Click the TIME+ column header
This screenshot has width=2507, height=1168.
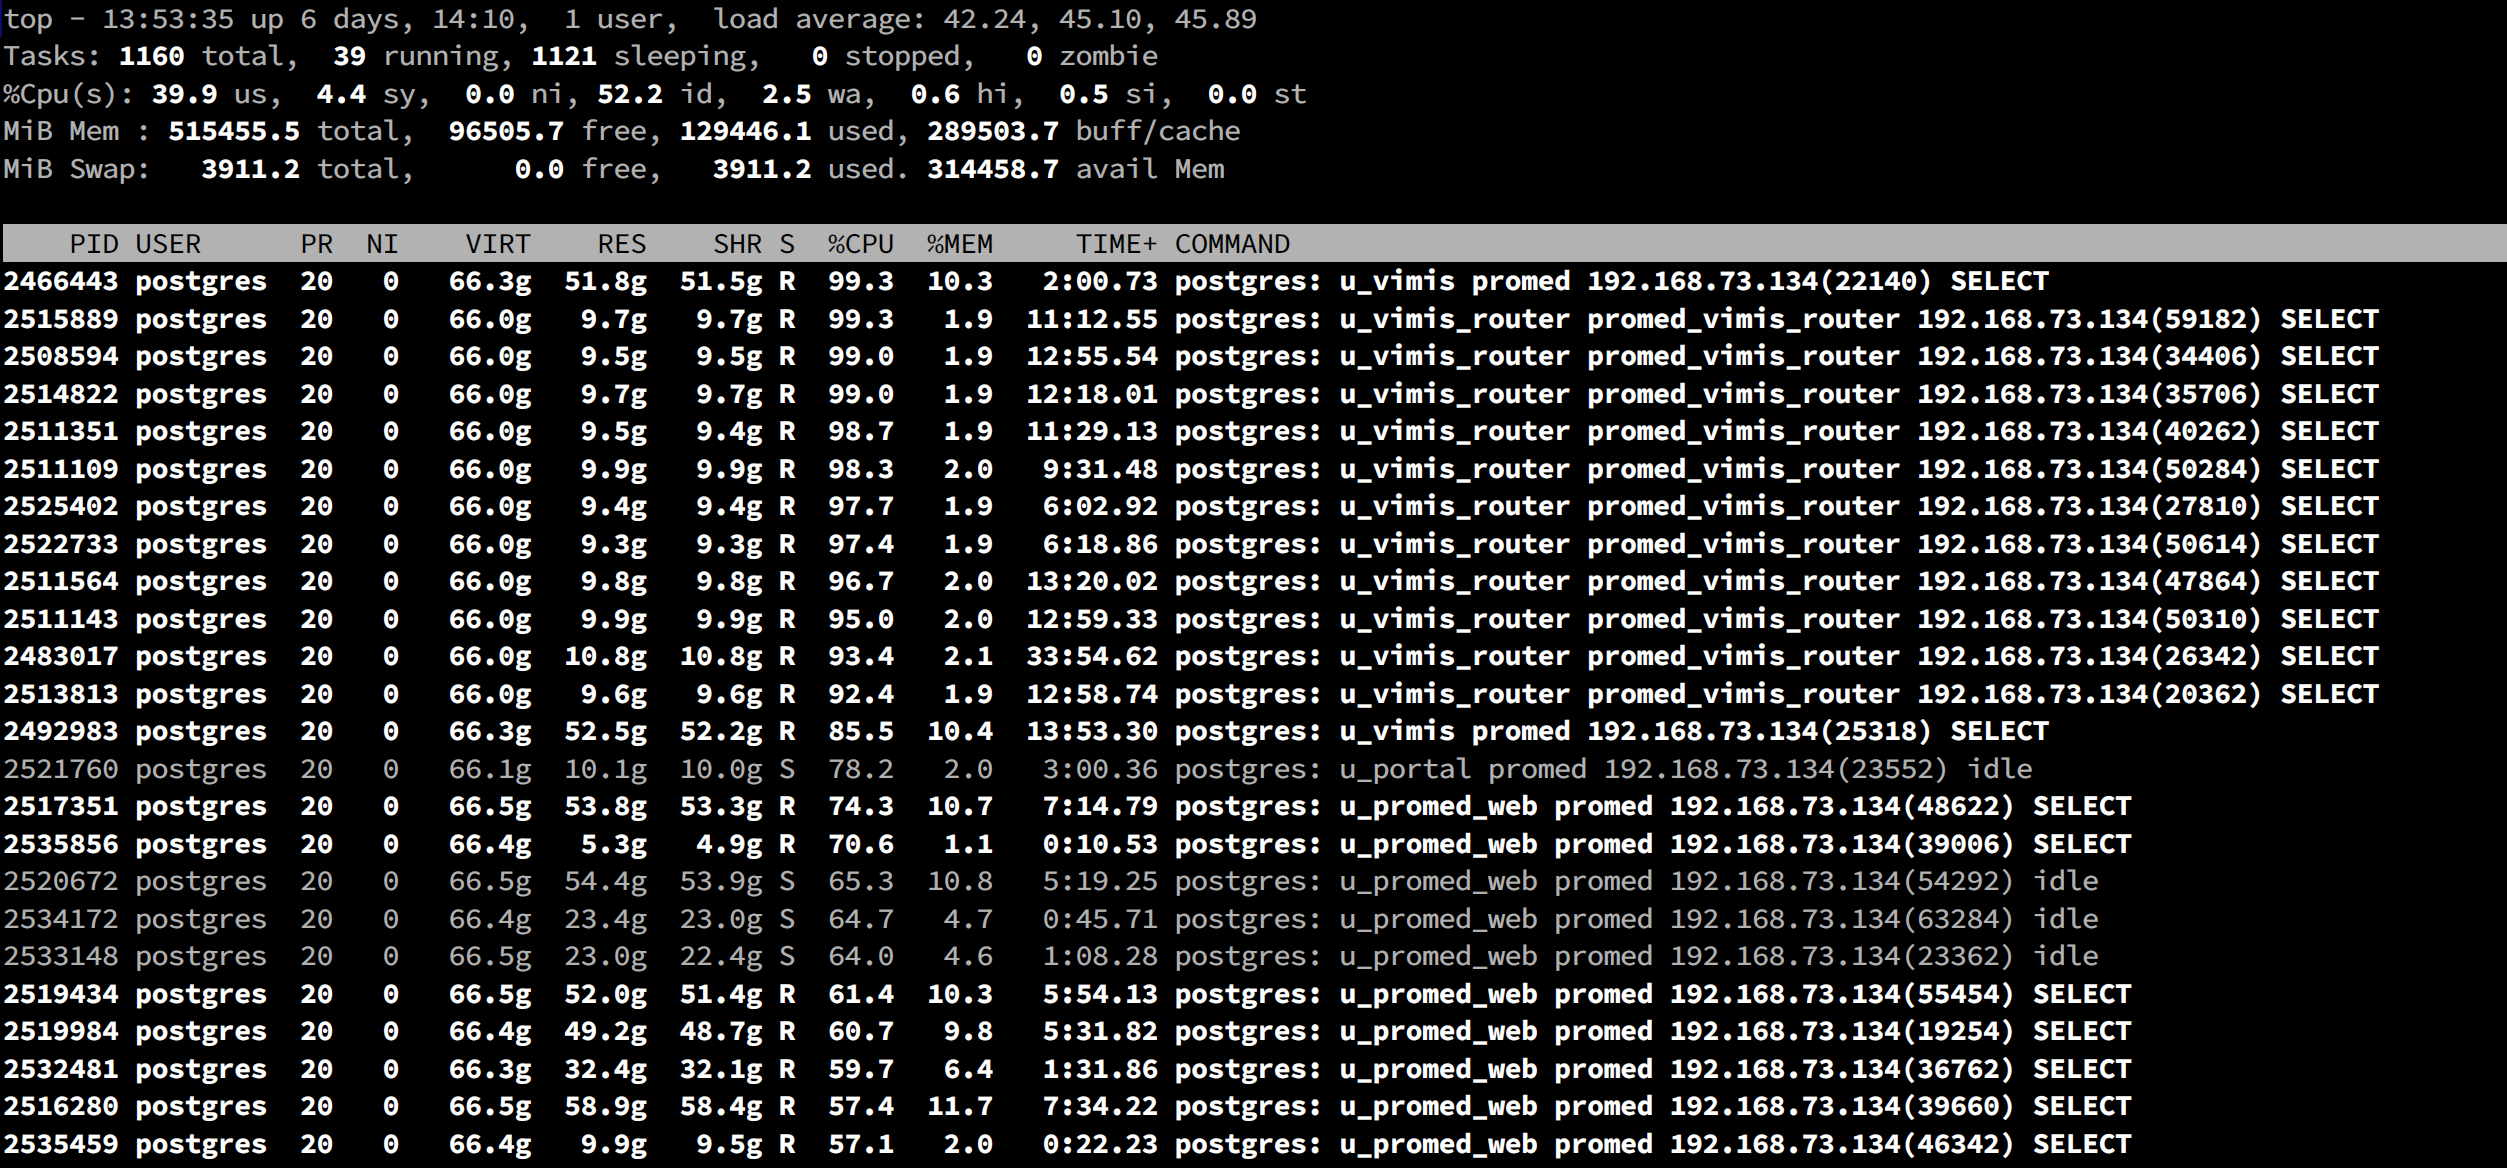pos(1116,244)
